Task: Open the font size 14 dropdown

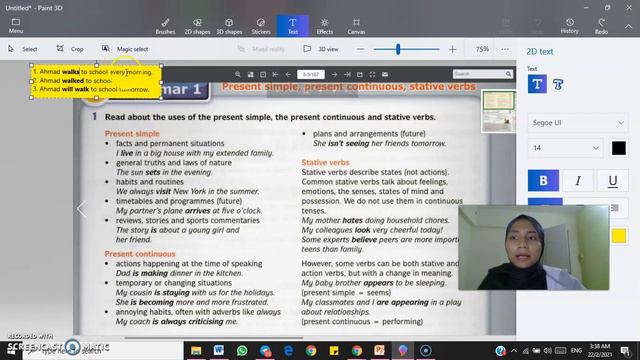Action: pos(565,148)
